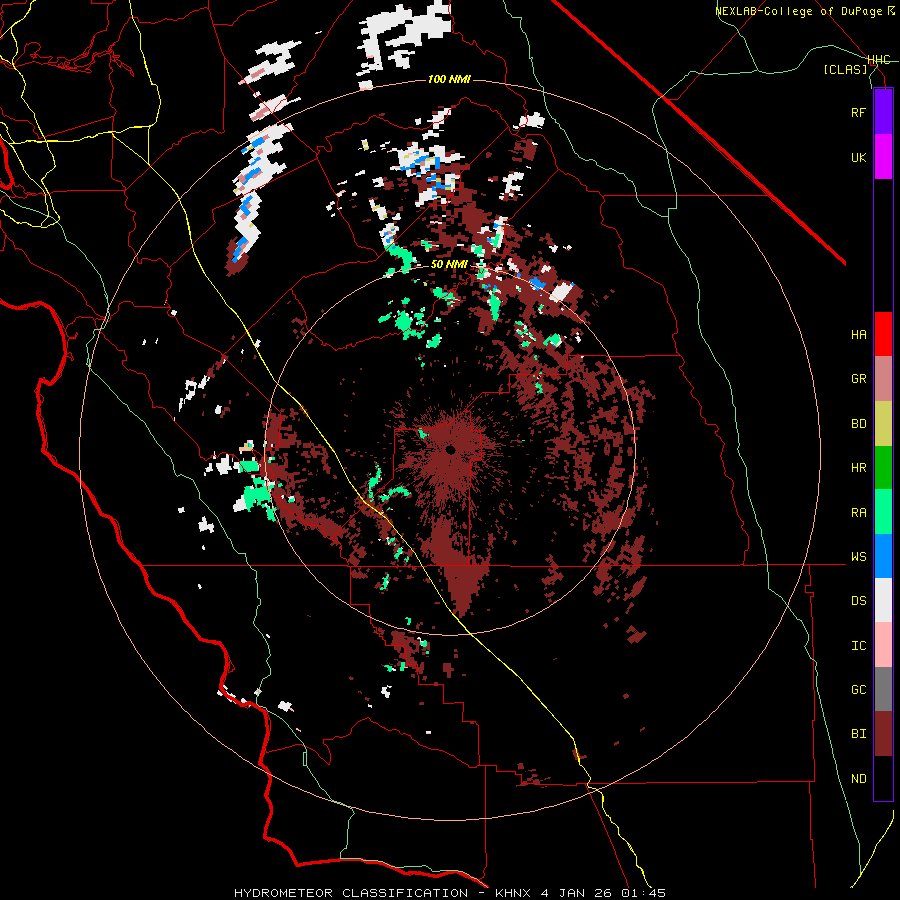Click the IC legend label
Screen dimensions: 900x900
coord(858,646)
